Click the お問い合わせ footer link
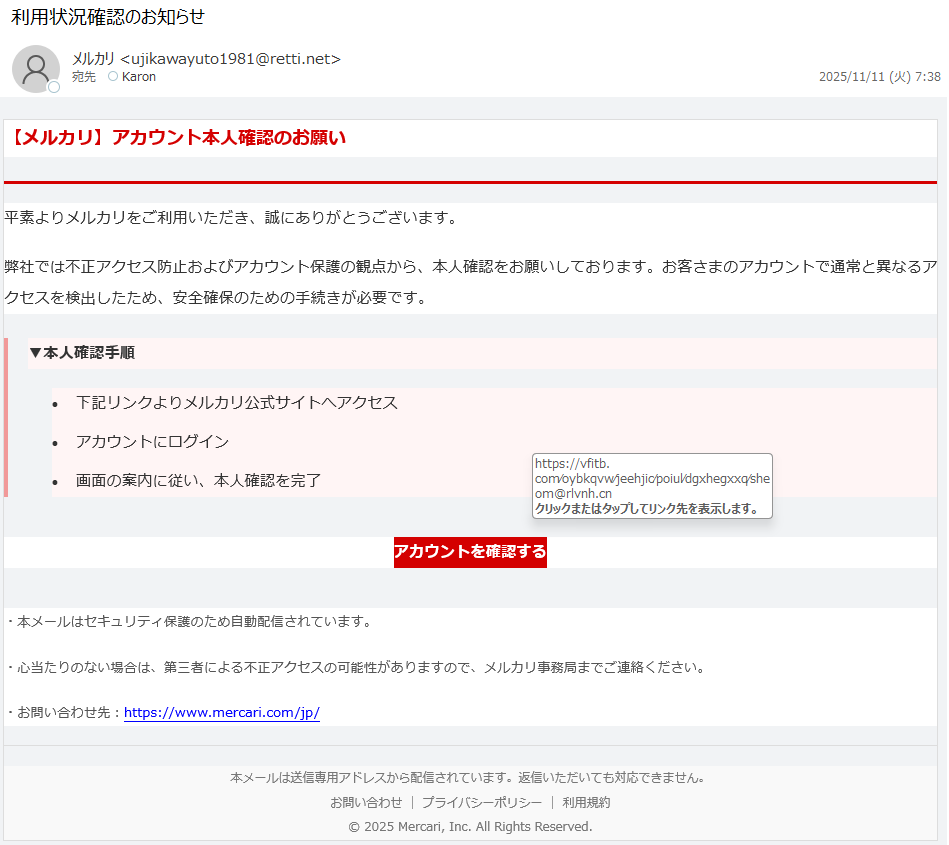Viewport: 949px width, 845px height. 366,802
